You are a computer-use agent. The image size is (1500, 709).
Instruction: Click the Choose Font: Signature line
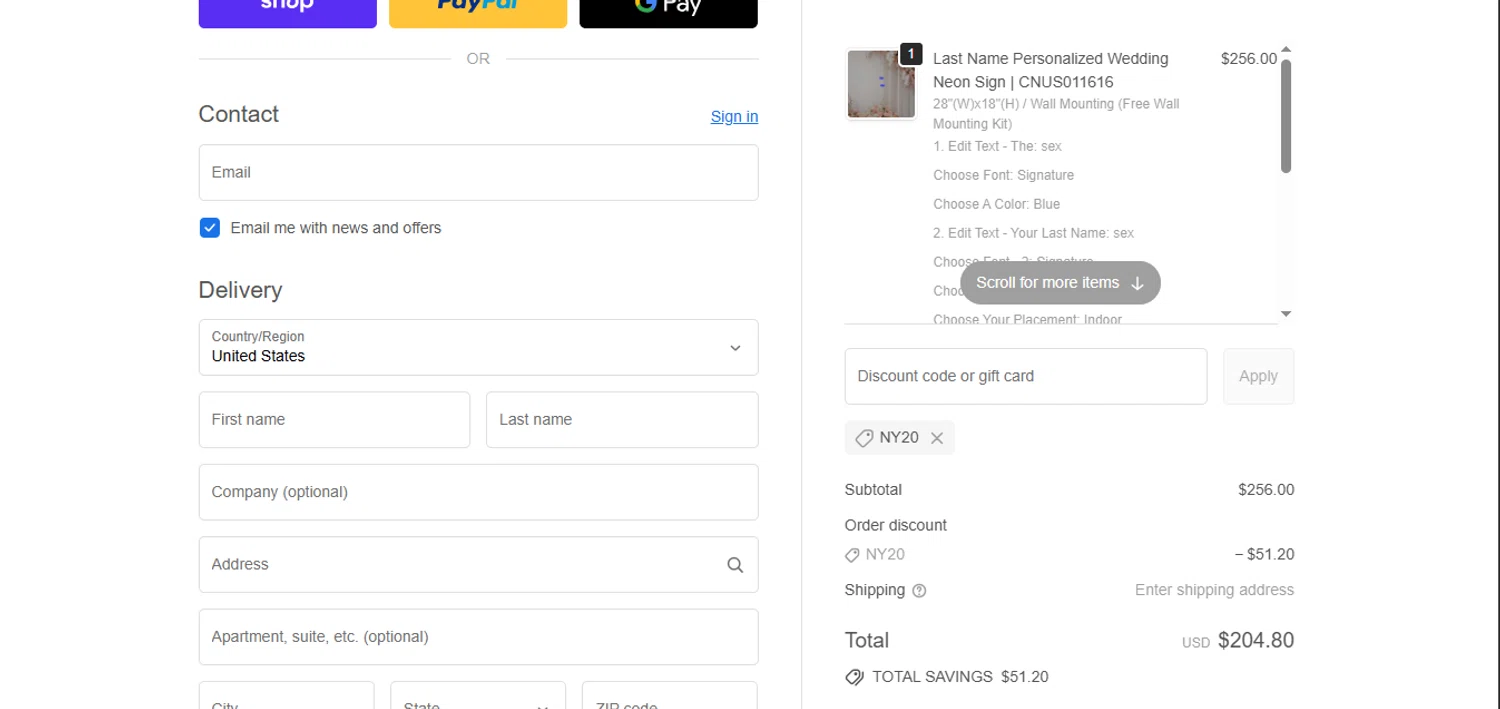point(1003,175)
